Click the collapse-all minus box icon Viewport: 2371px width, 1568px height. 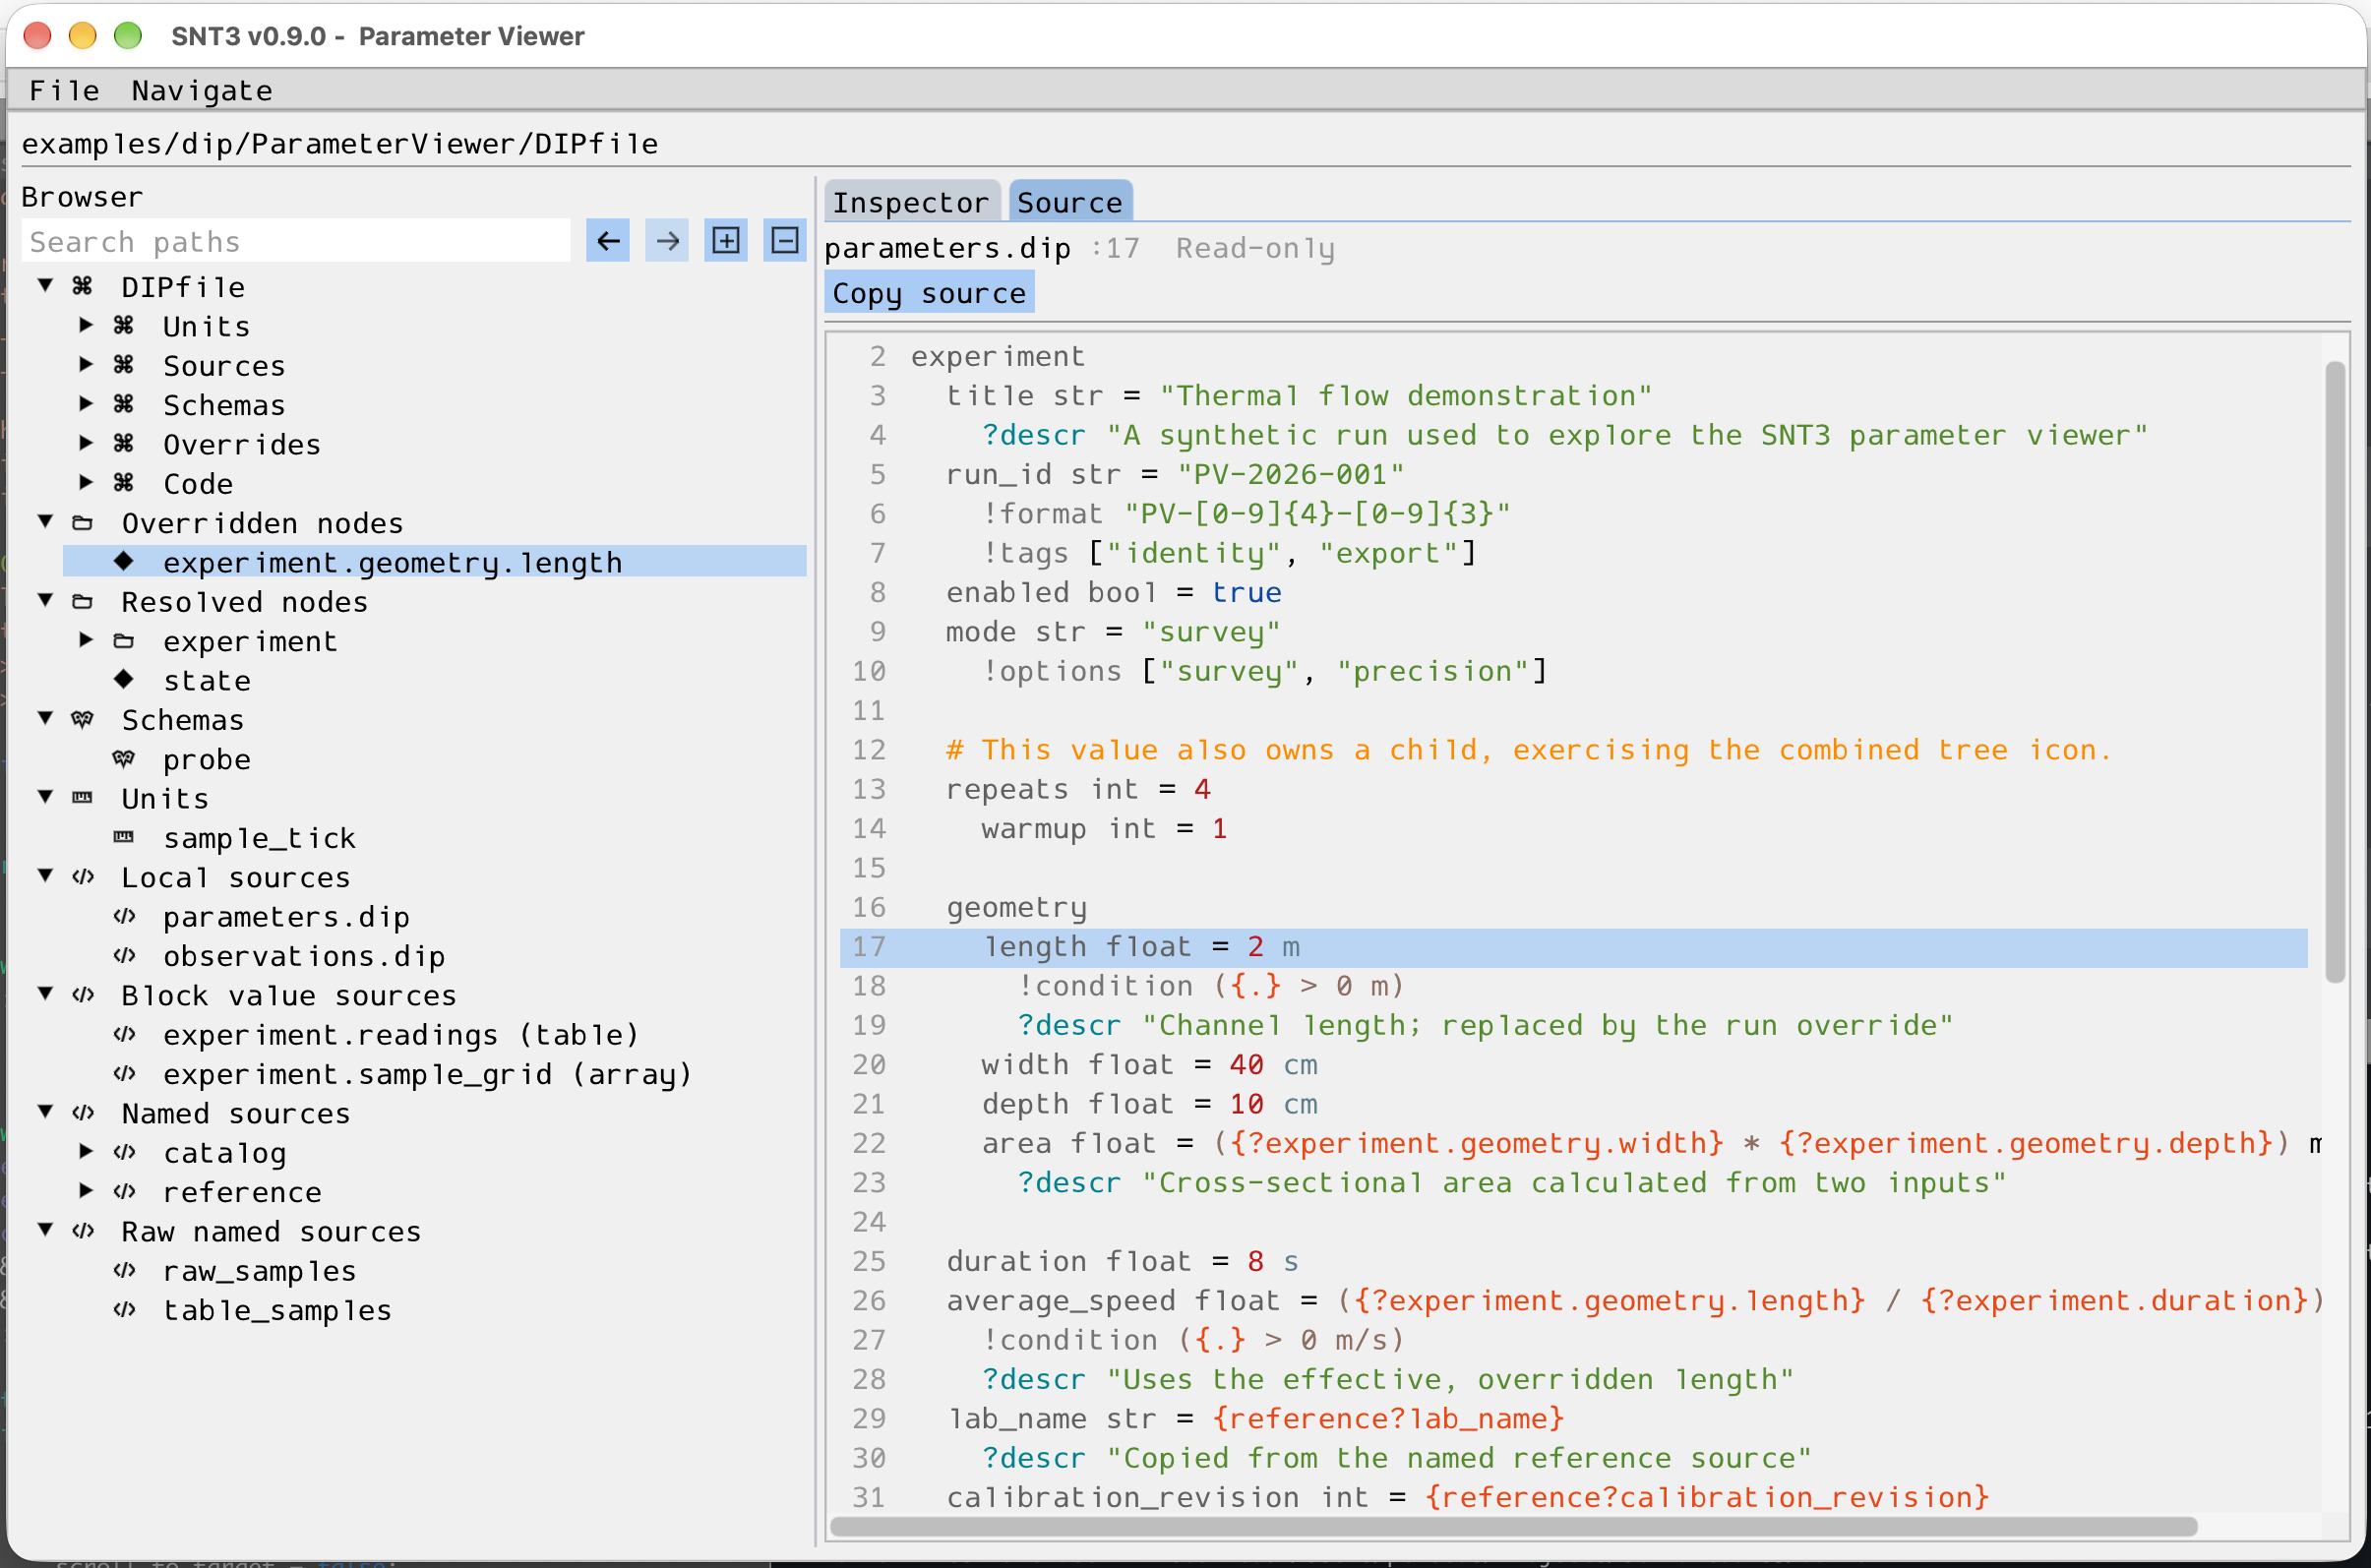785,241
